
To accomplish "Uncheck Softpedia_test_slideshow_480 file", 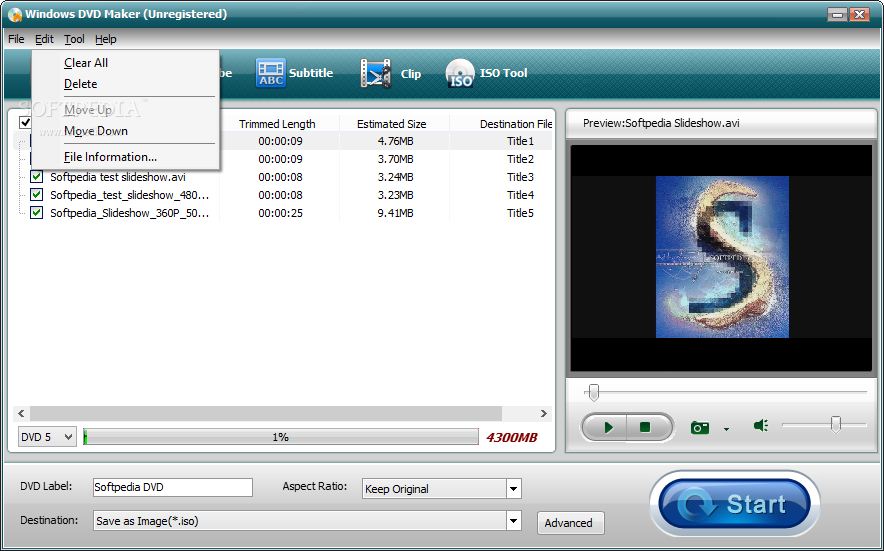I will (37, 195).
